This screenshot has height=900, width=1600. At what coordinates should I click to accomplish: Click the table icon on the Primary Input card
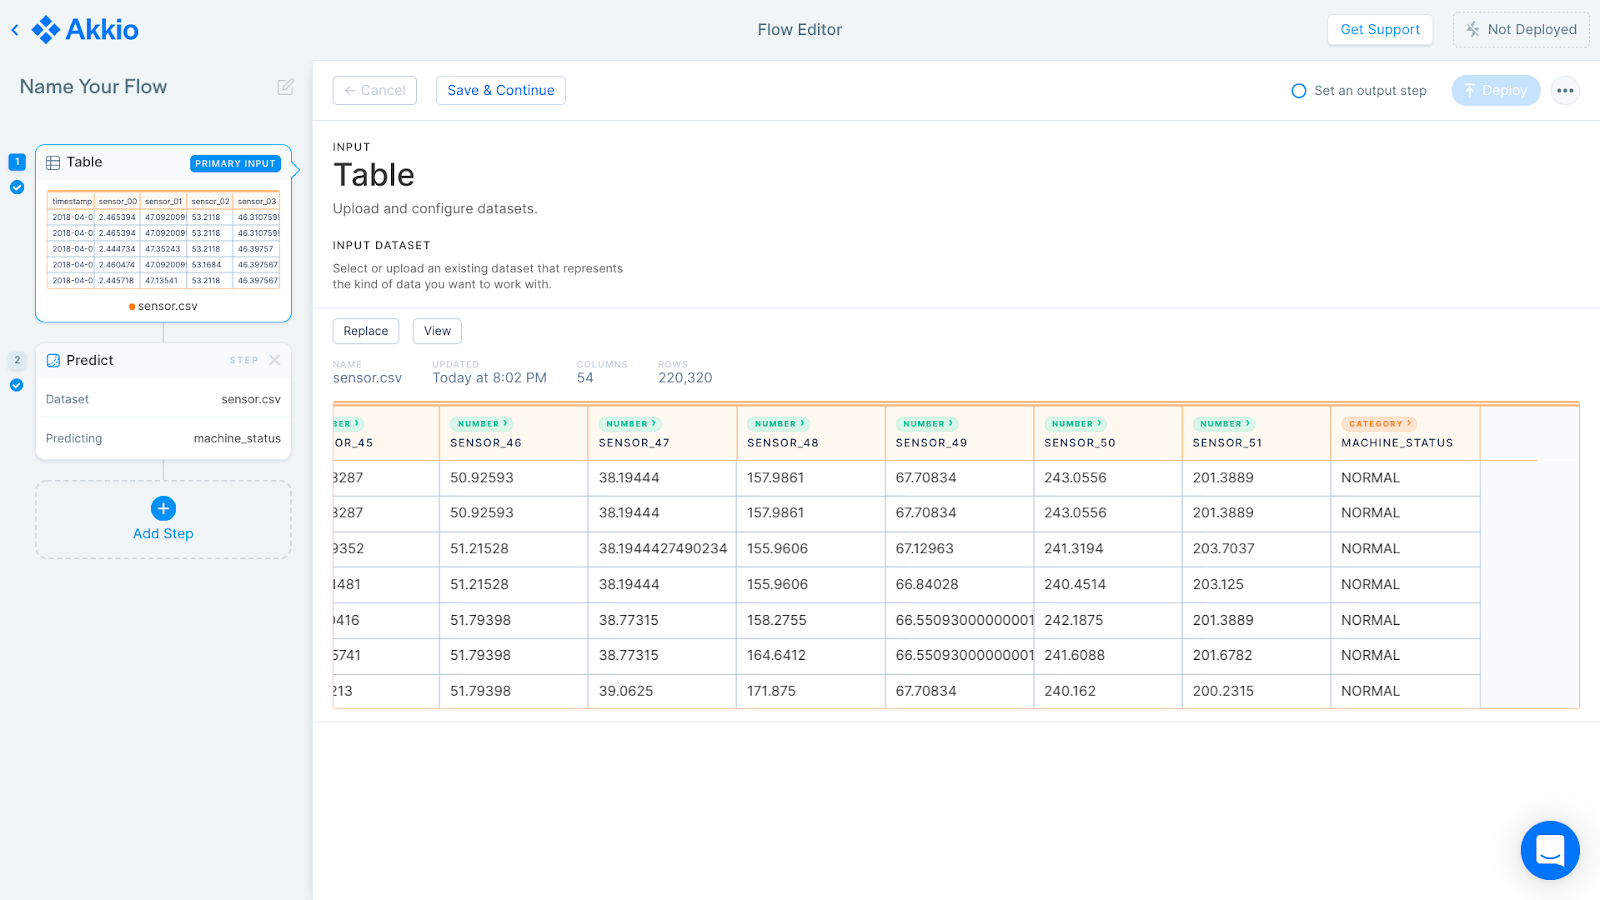tap(55, 162)
